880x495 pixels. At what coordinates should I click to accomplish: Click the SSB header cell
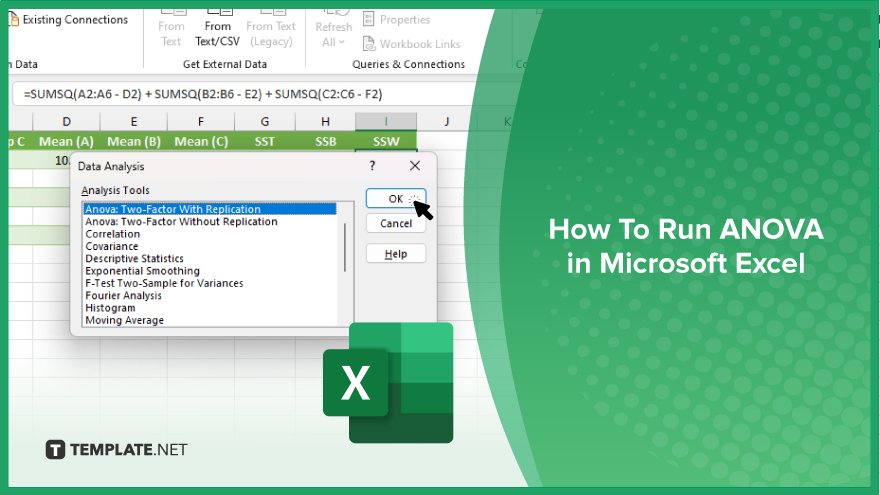pos(326,141)
